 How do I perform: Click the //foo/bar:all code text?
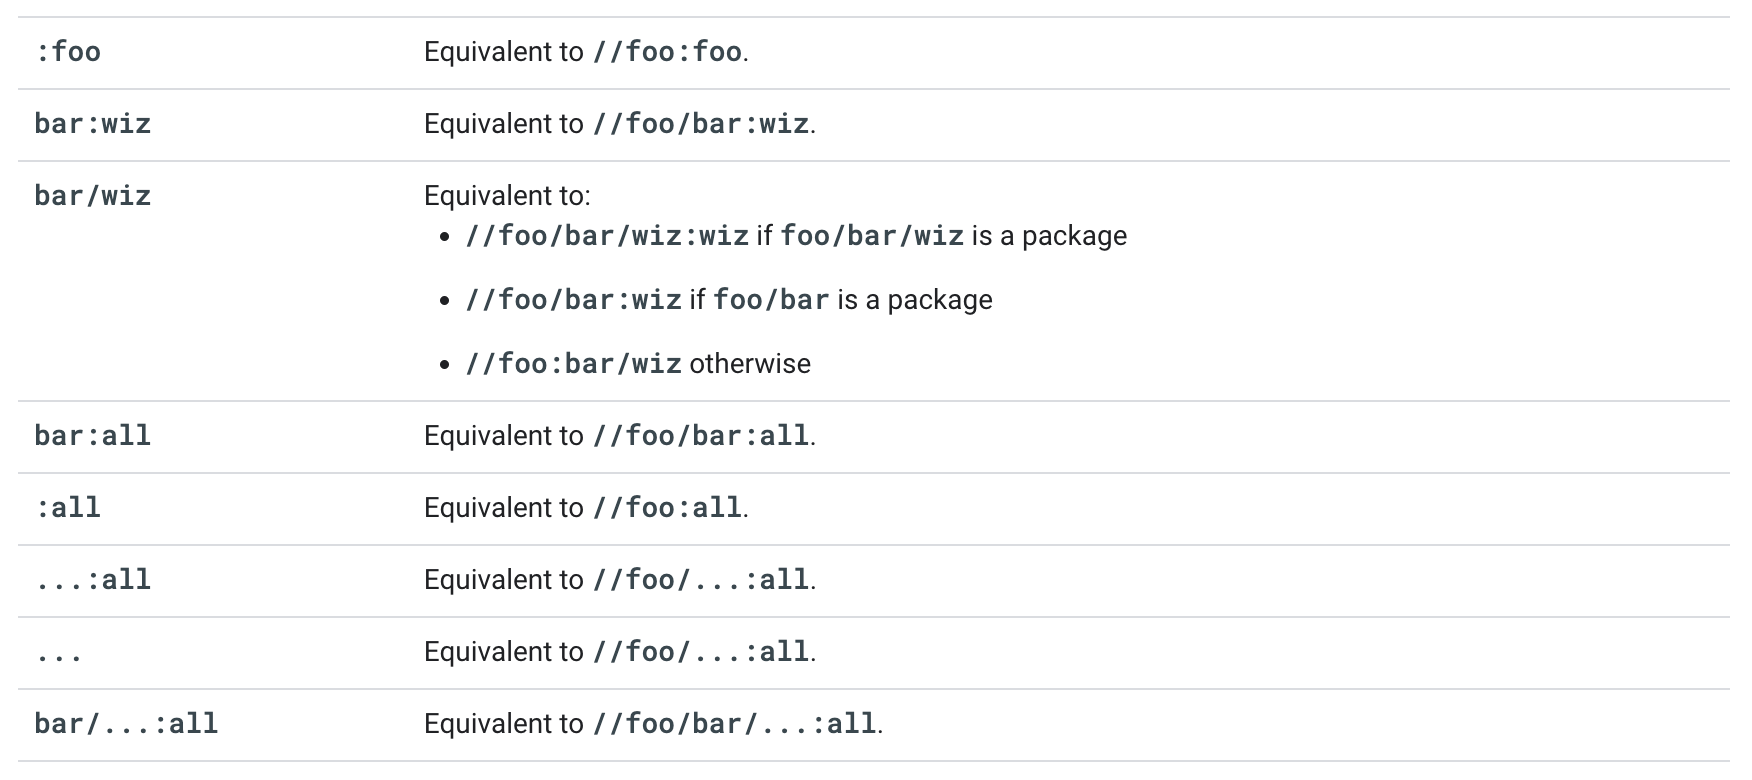pyautogui.click(x=701, y=436)
